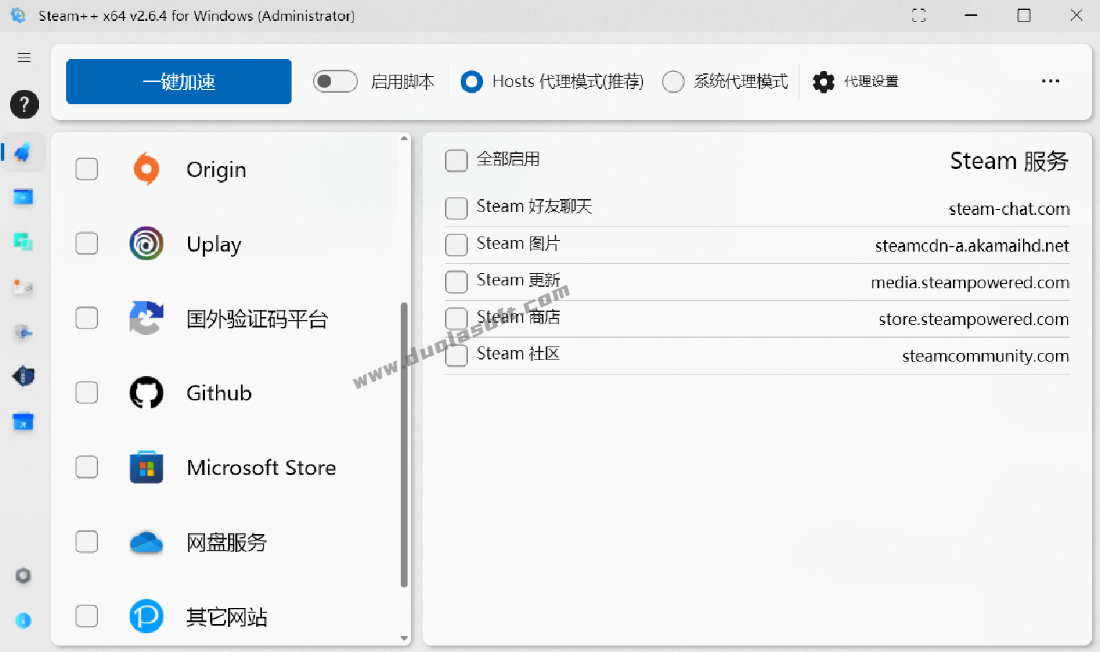Click the steamcdn-a.akamaihd.net domain text
Image resolution: width=1100 pixels, height=652 pixels.
coord(972,246)
